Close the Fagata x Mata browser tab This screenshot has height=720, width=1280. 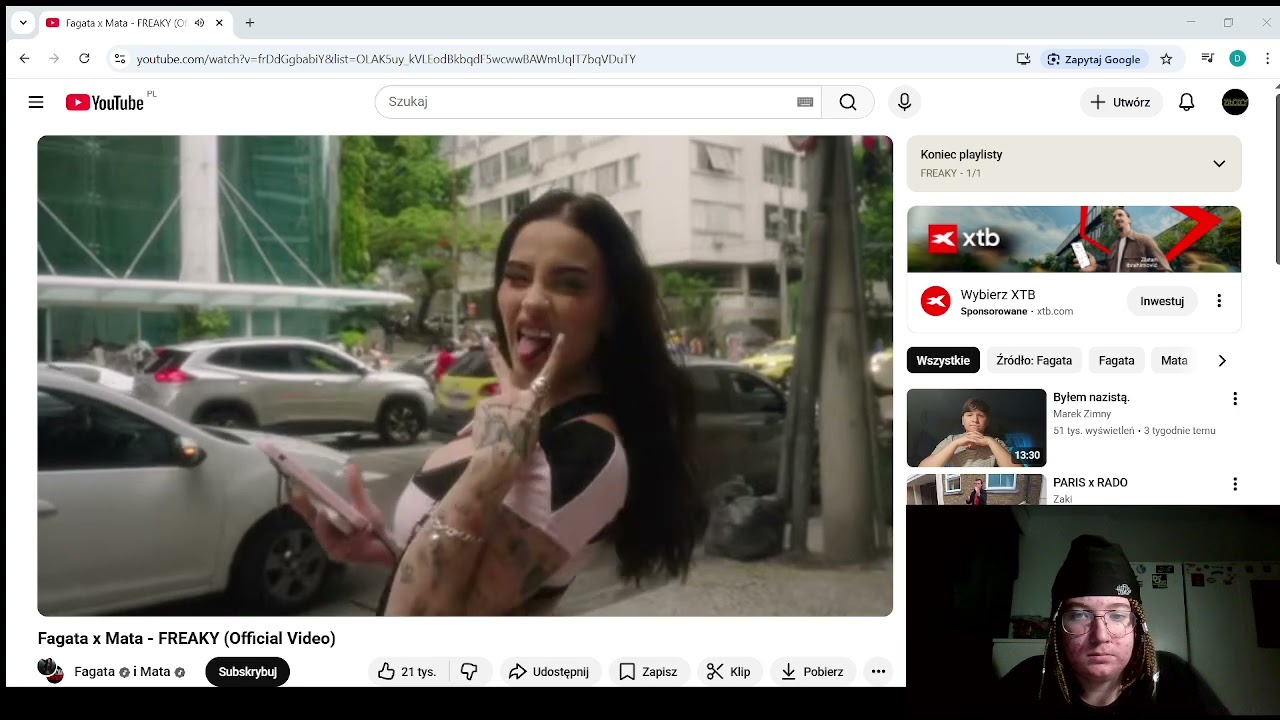(x=219, y=23)
